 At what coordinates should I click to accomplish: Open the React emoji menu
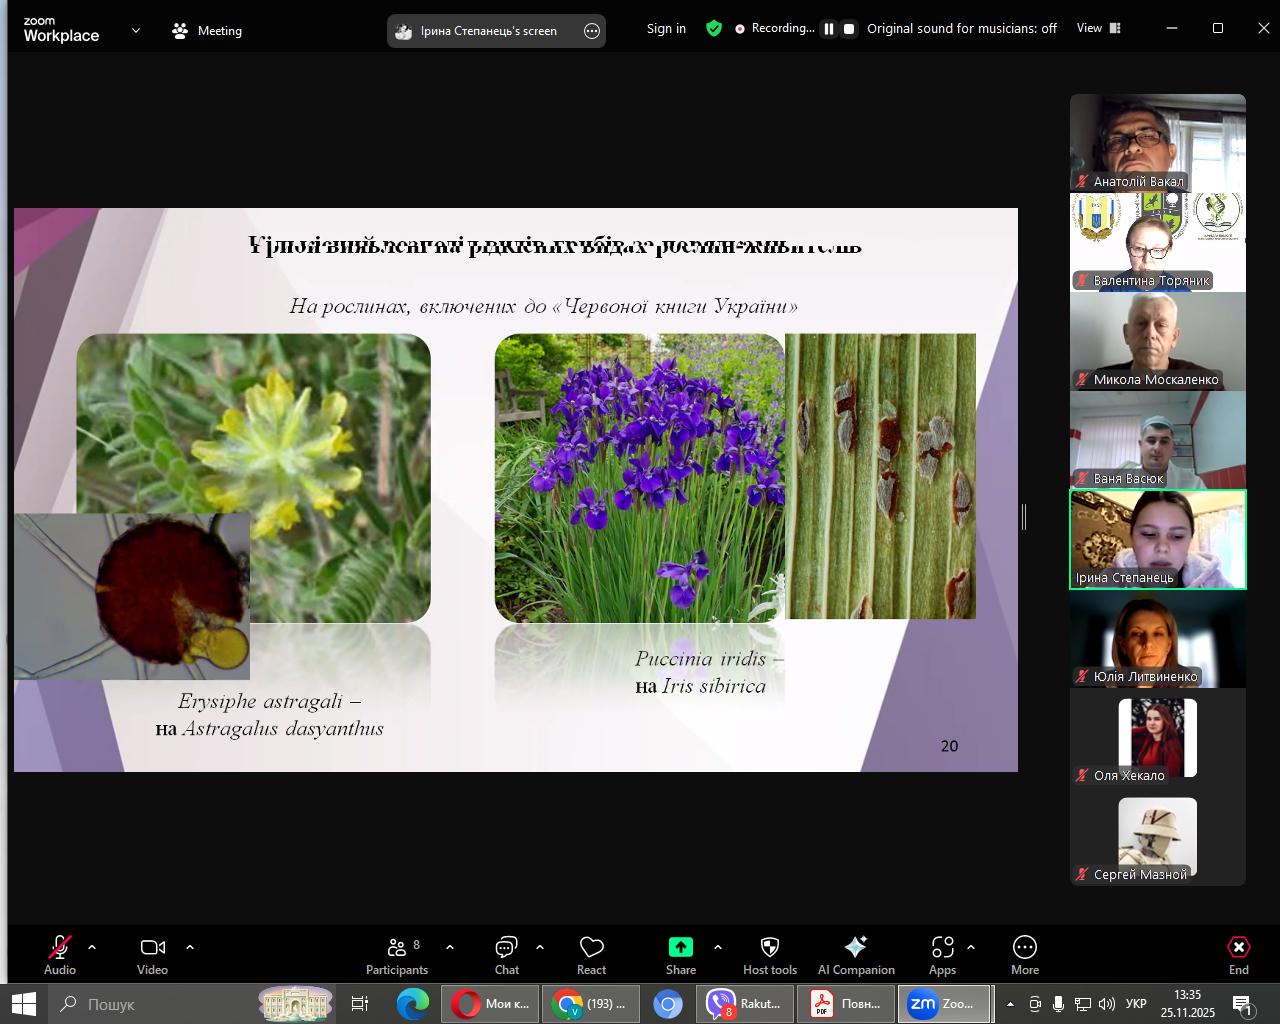[x=591, y=954]
